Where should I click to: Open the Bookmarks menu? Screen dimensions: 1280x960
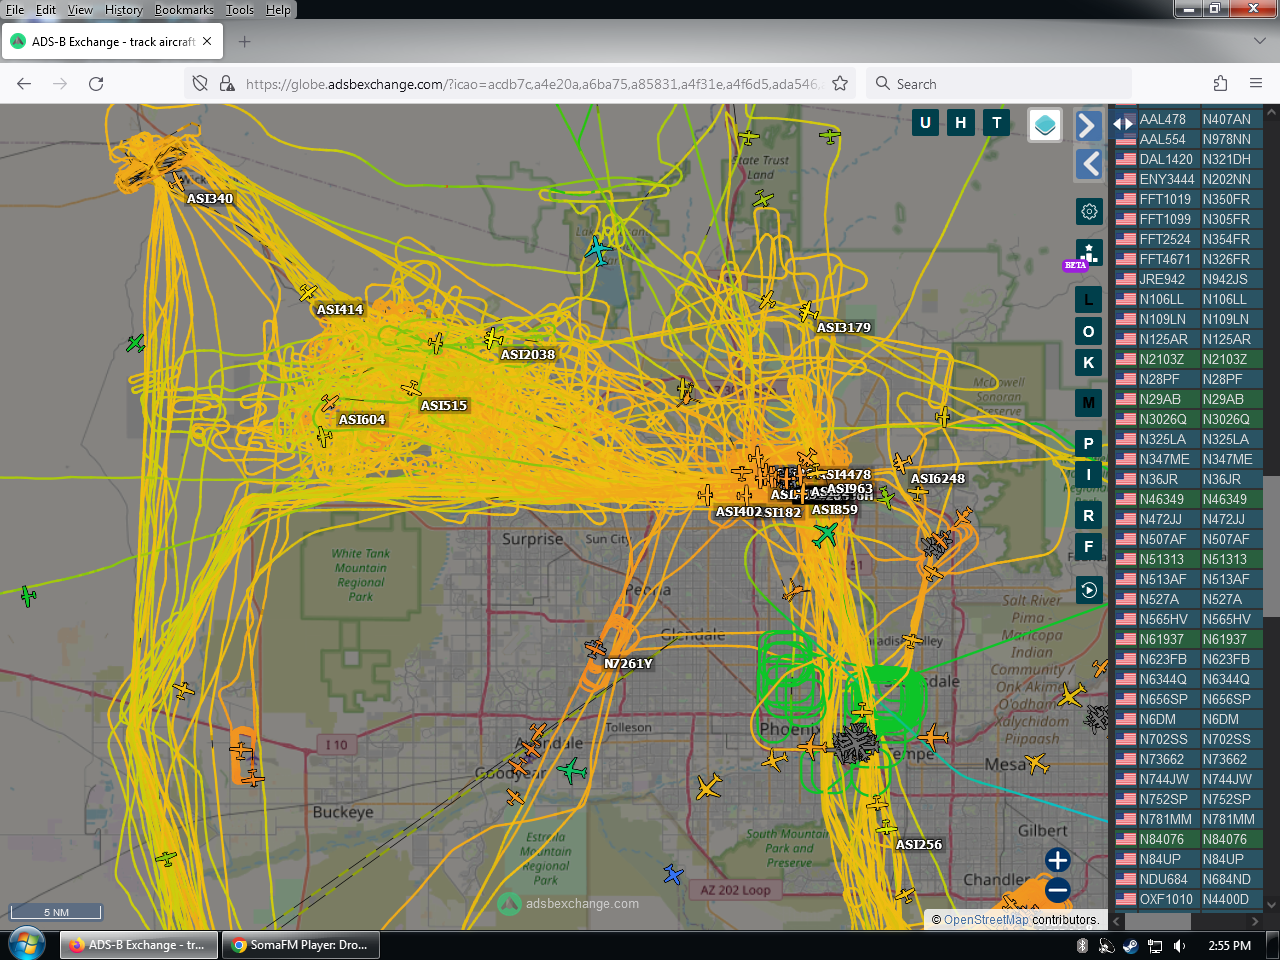point(184,10)
